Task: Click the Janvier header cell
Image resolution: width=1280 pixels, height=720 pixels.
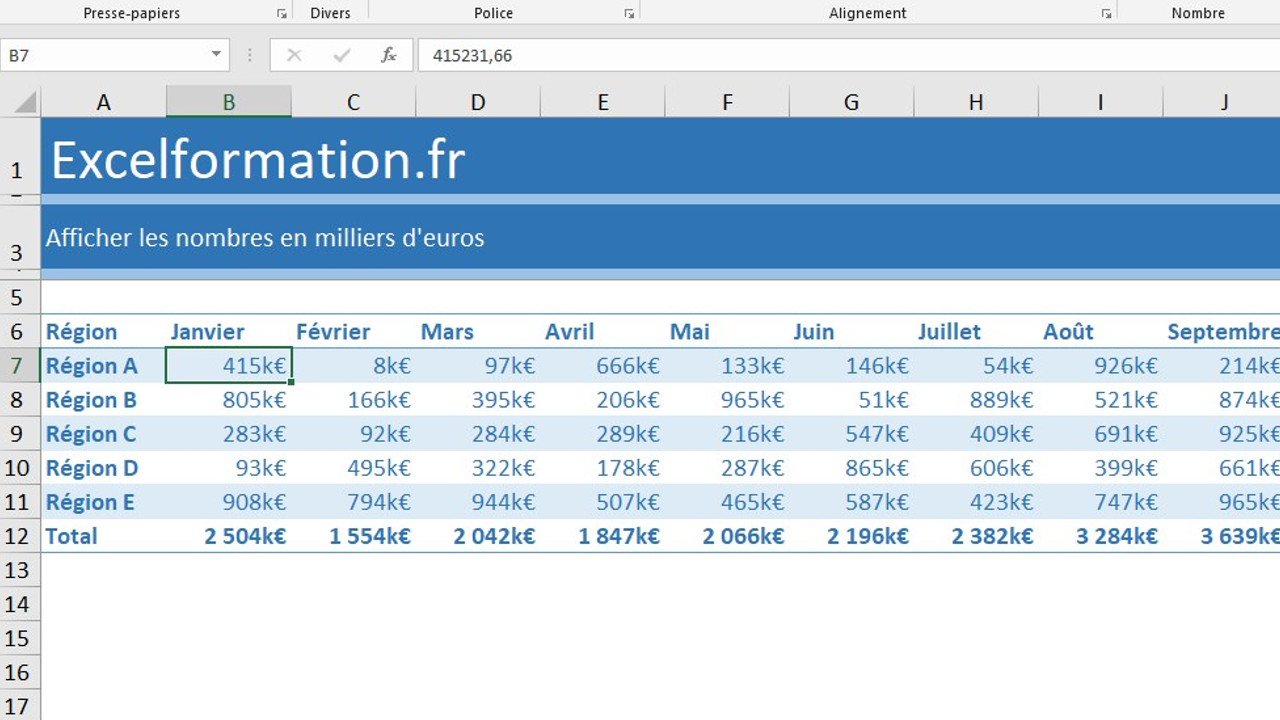Action: 229,332
